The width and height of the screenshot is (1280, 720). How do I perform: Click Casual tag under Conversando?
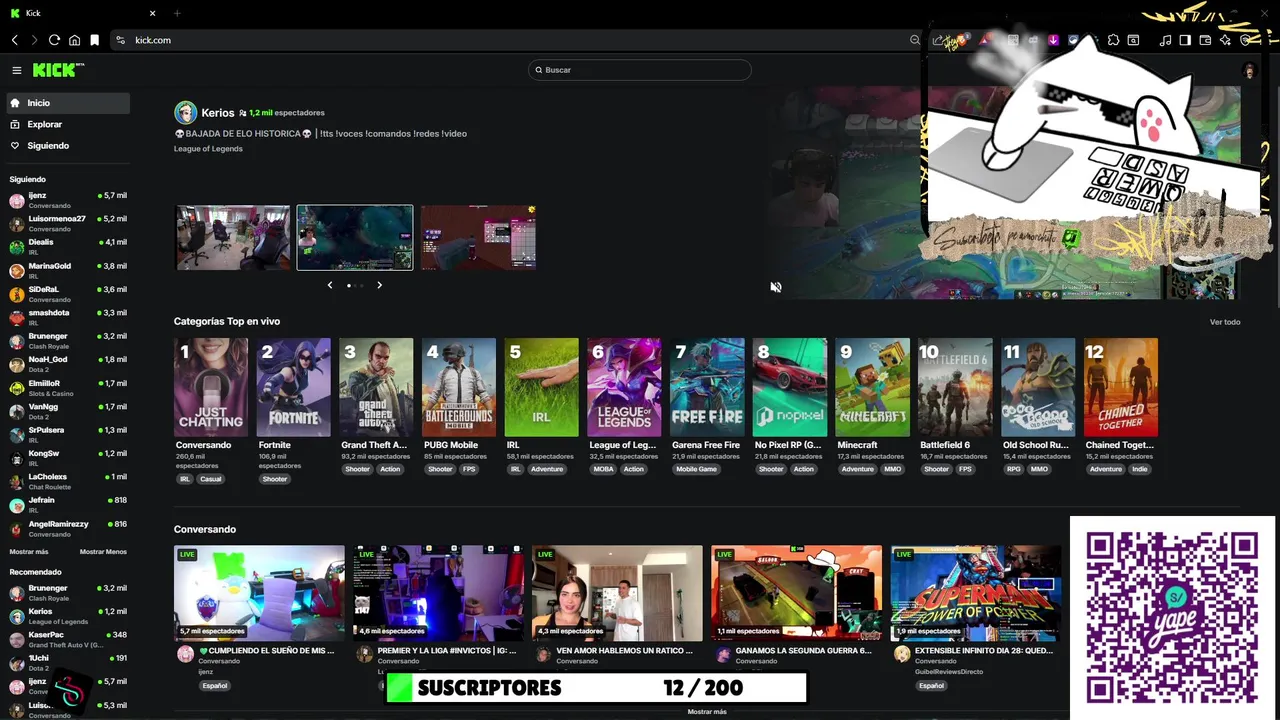(x=211, y=479)
